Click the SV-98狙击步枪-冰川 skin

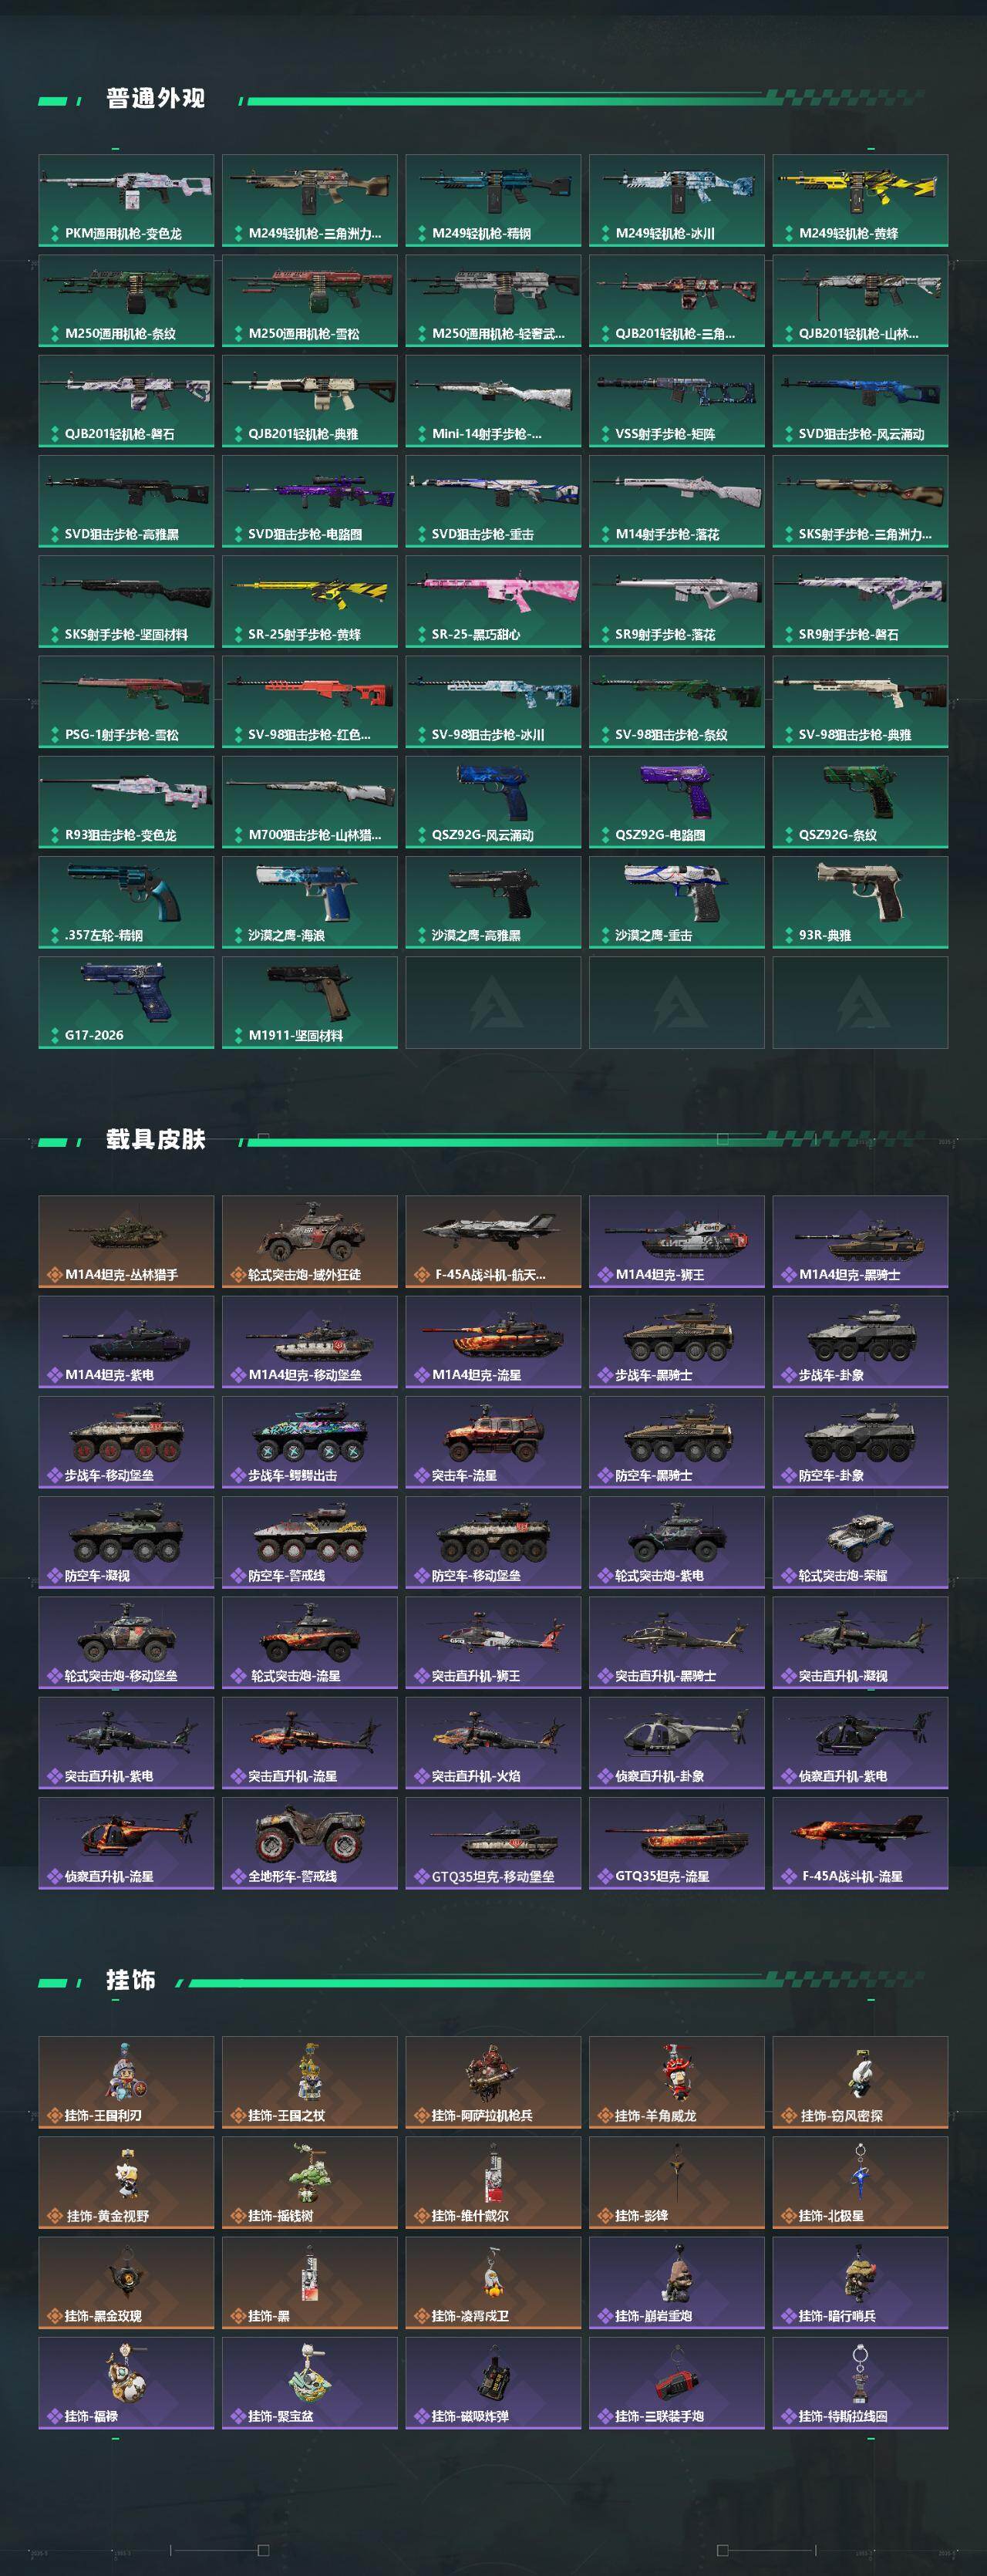493,702
